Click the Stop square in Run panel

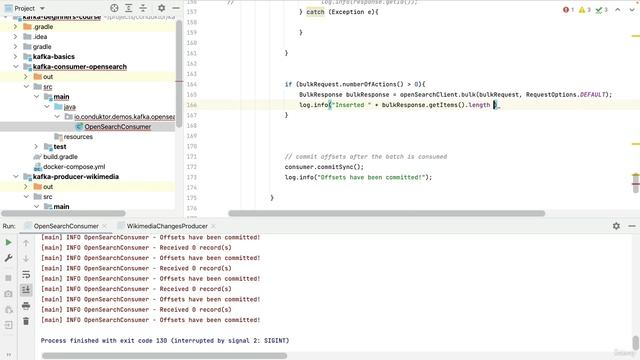8,278
